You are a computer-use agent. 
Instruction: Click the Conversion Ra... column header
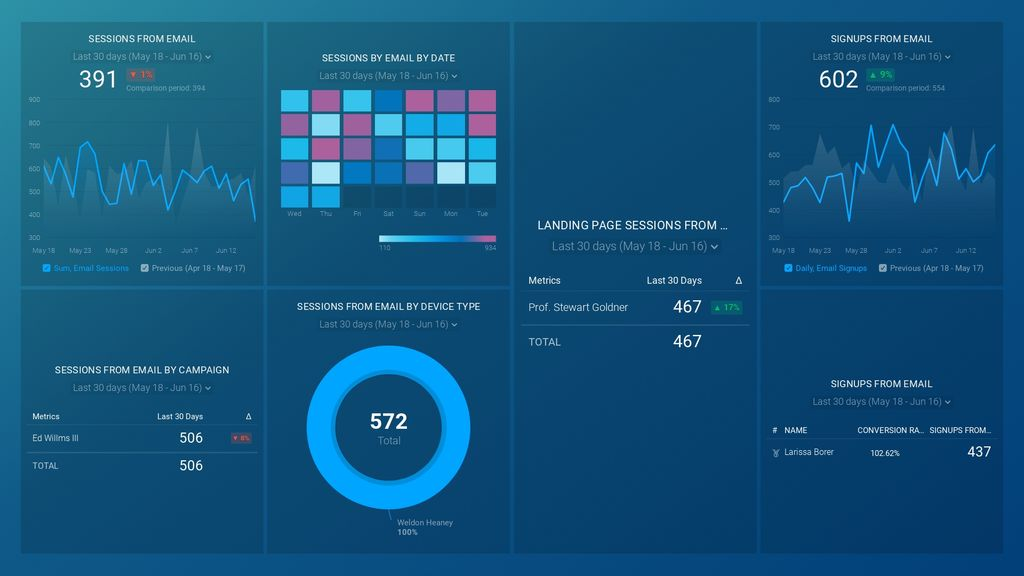[x=890, y=430]
